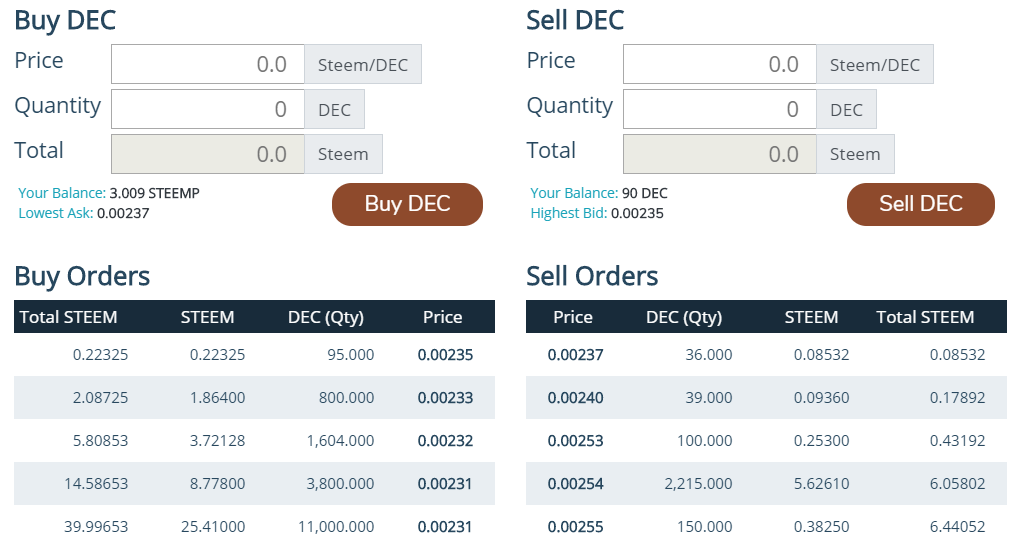Click Buy Orders total 39.99653
Image resolution: width=1026 pixels, height=540 pixels.
point(96,527)
